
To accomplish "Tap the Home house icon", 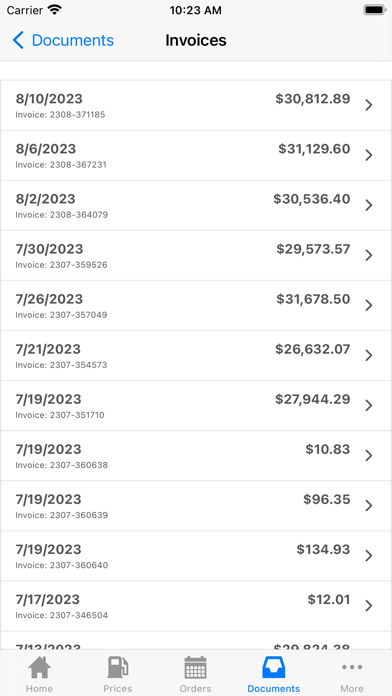I will pos(39,668).
